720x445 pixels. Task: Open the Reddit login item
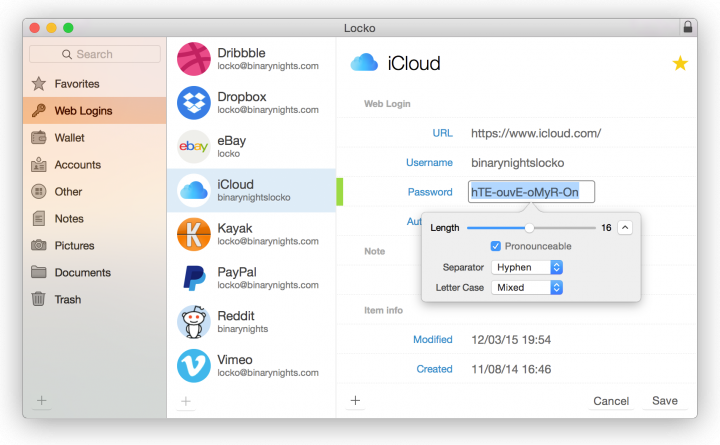[x=250, y=321]
